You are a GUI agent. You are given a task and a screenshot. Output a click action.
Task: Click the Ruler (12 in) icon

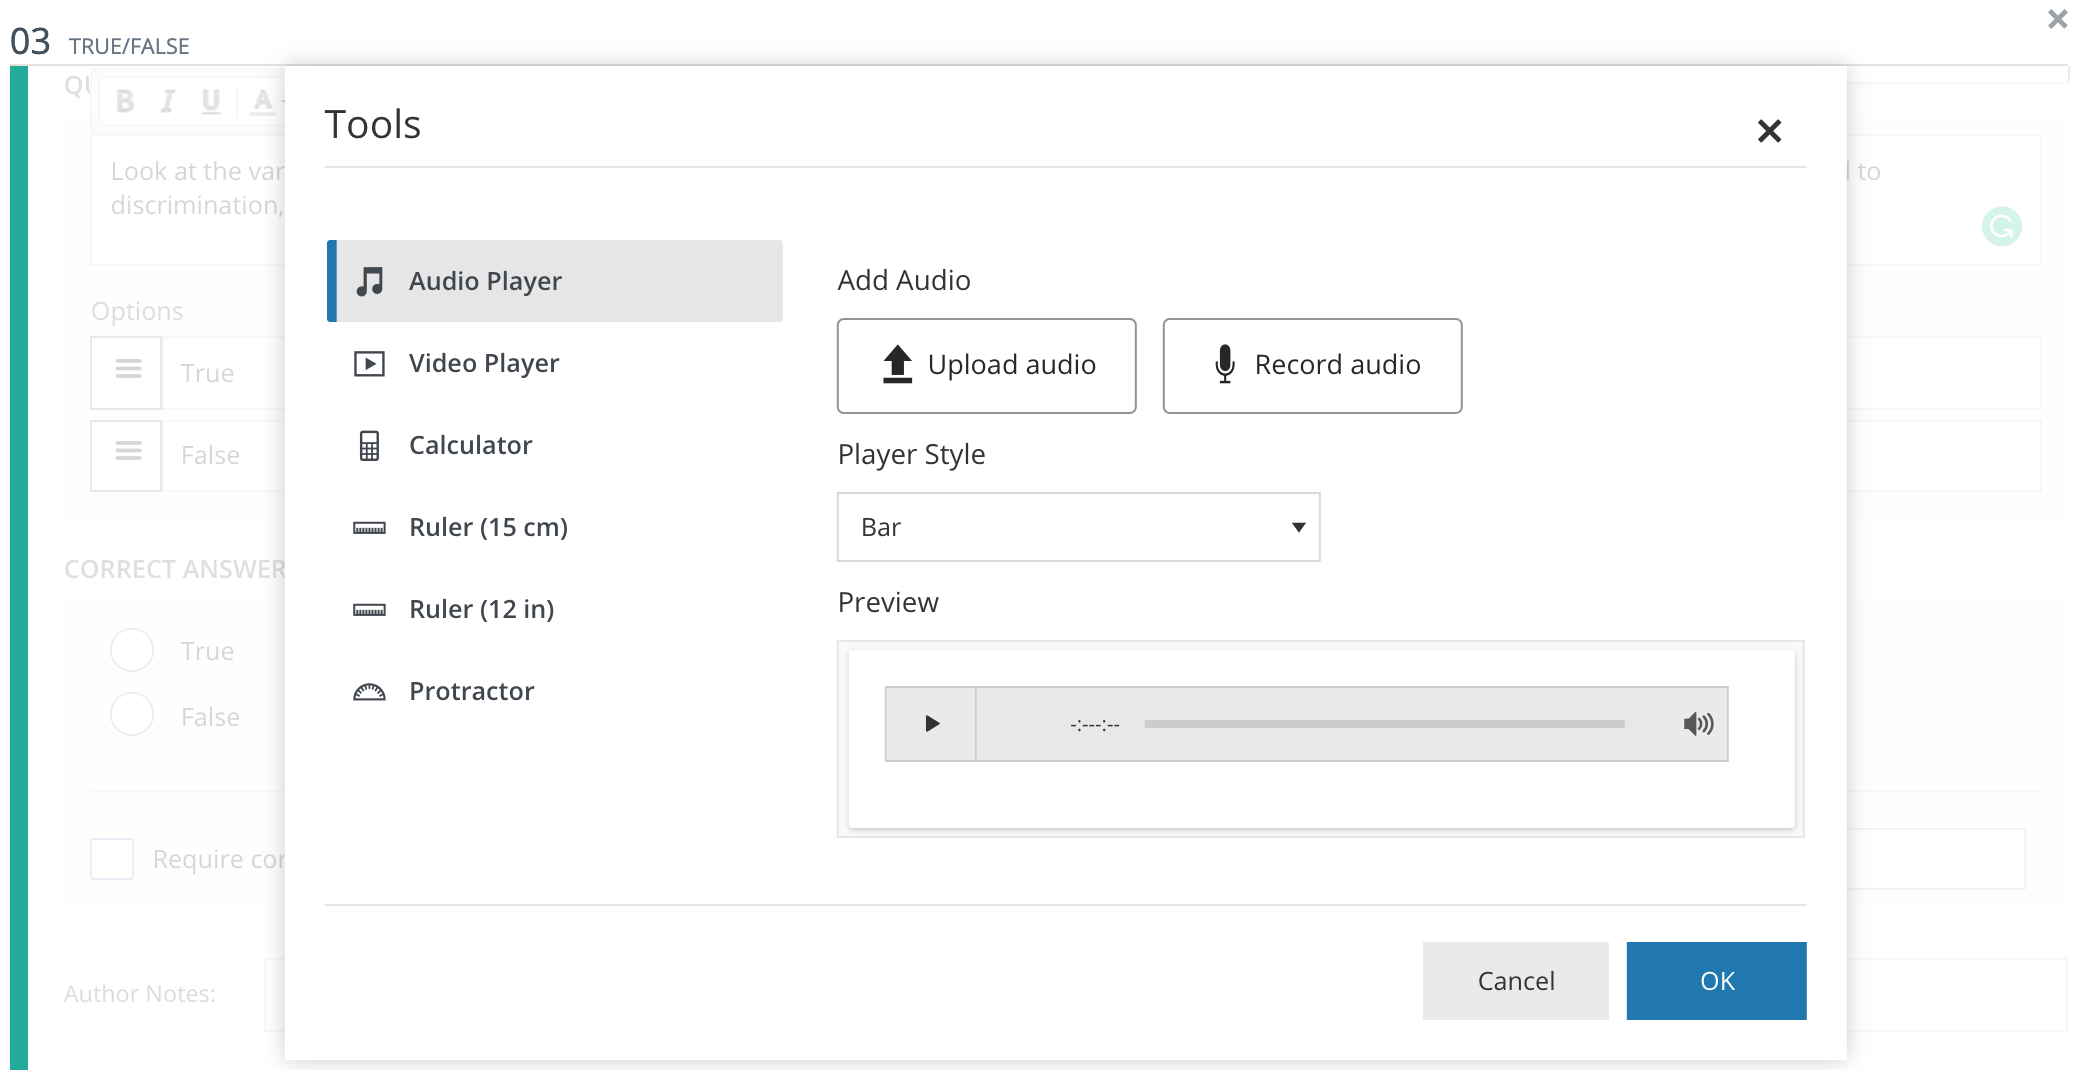tap(369, 610)
